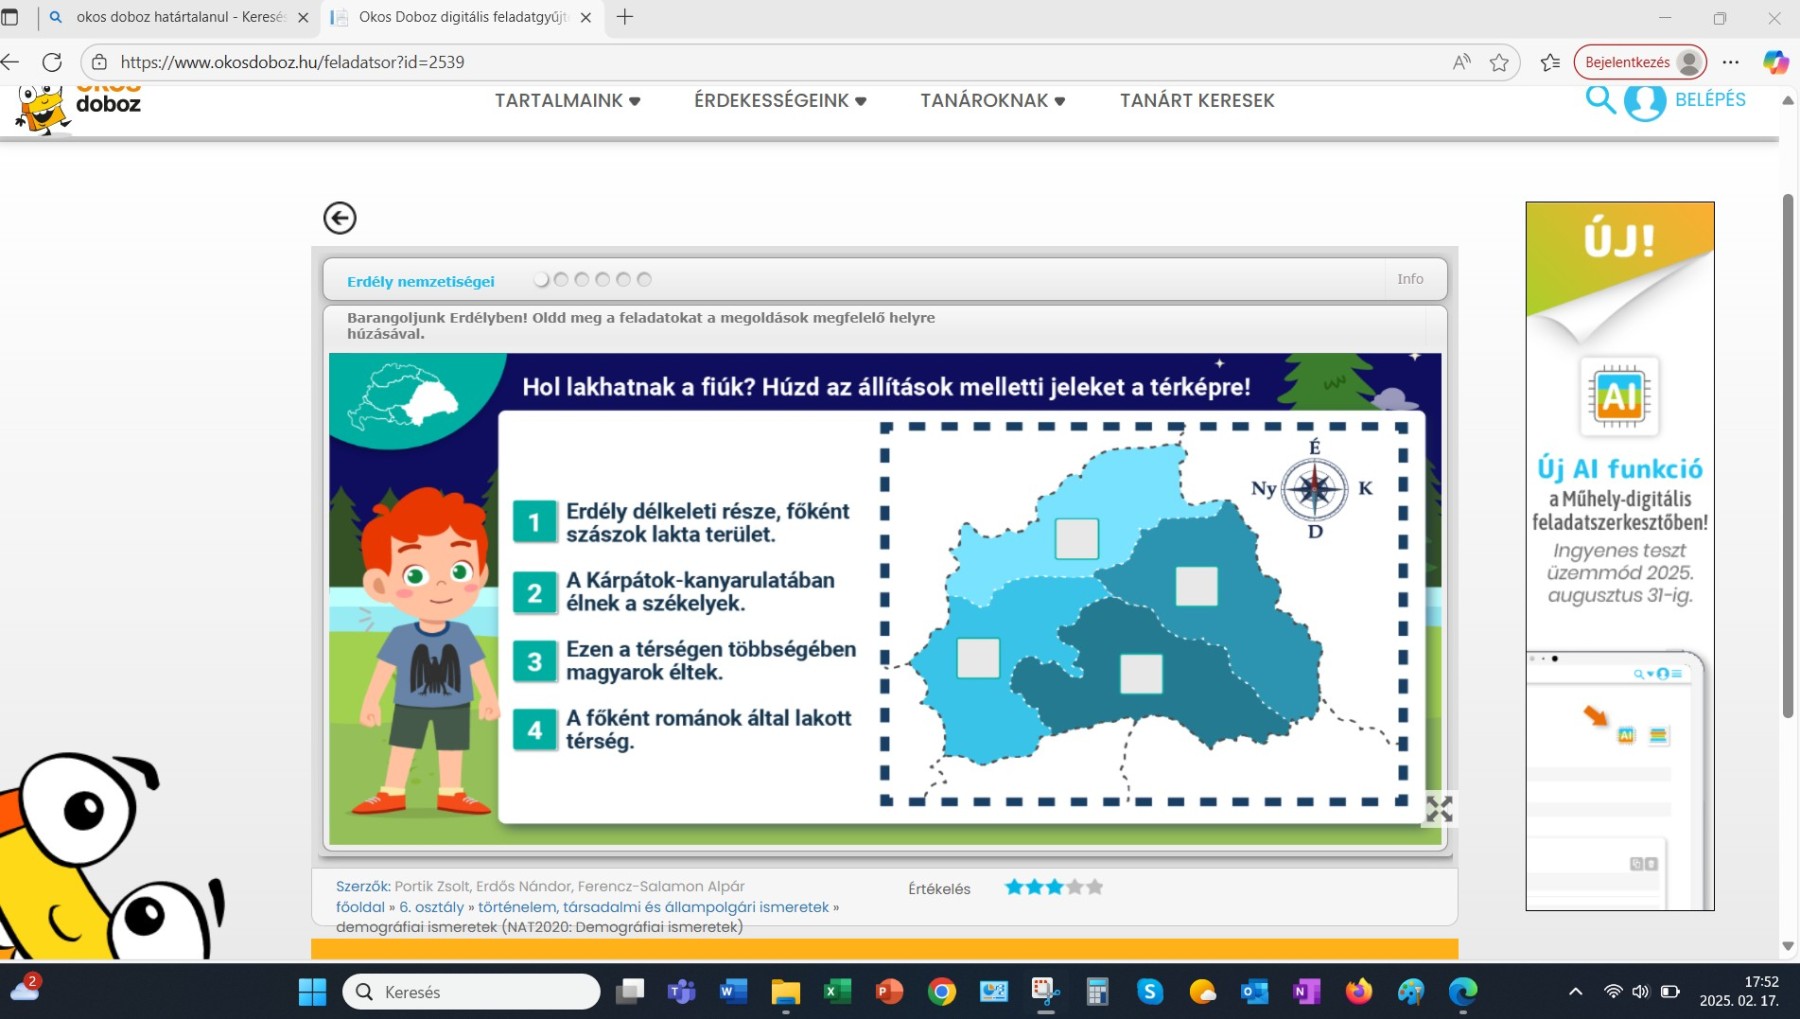Select the number 2 marker tile
Image resolution: width=1800 pixels, height=1019 pixels.
(x=534, y=592)
